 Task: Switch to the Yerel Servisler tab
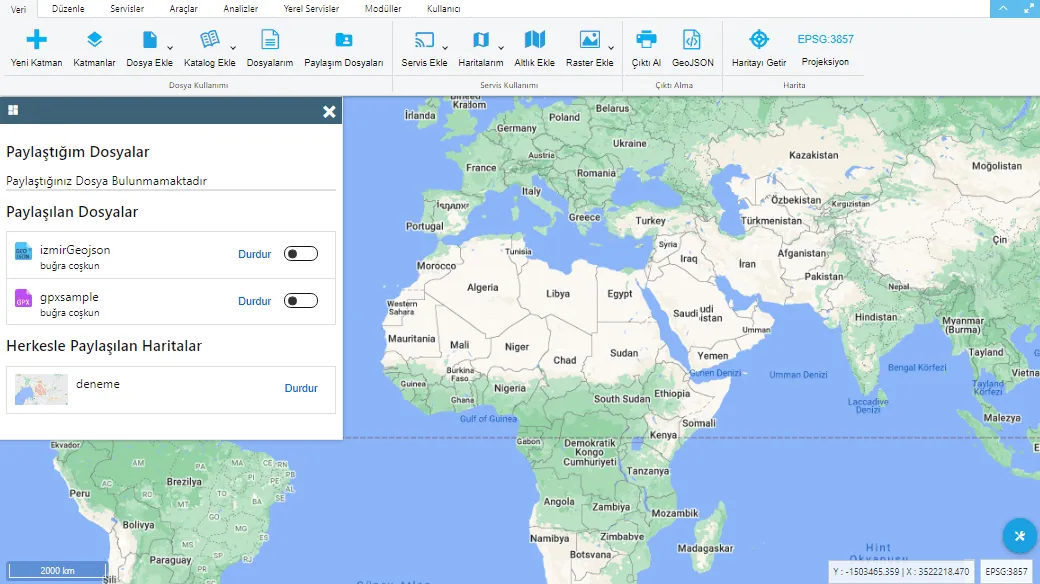(x=311, y=9)
